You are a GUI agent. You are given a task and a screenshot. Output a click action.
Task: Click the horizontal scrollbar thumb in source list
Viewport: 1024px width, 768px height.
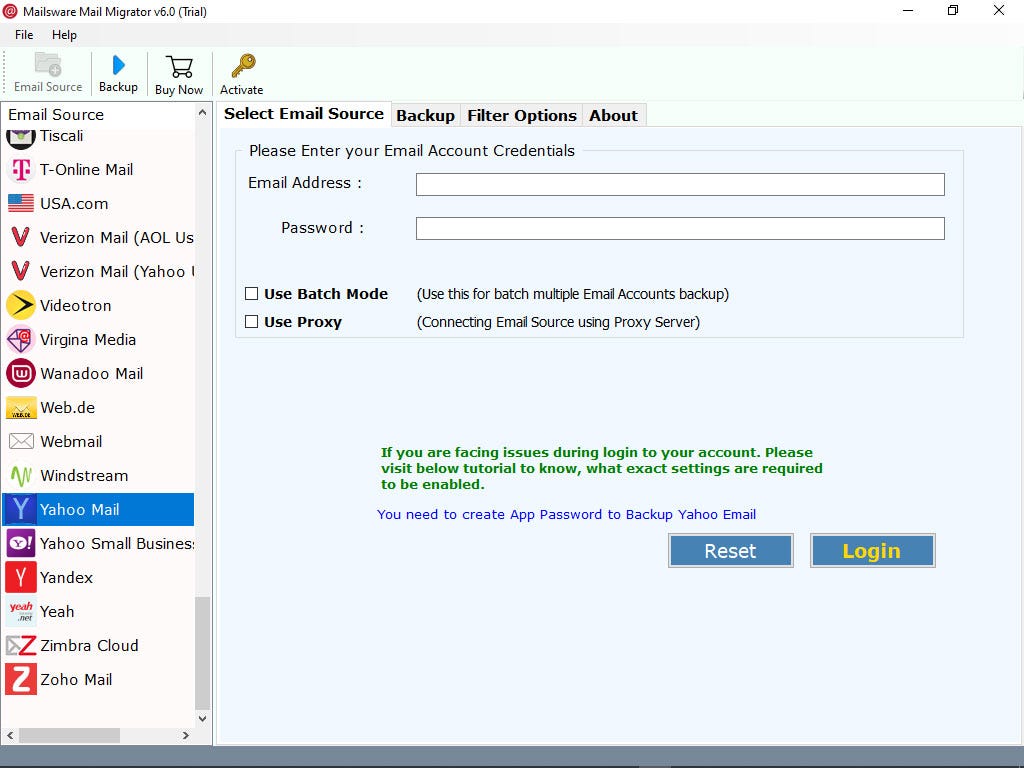click(69, 735)
